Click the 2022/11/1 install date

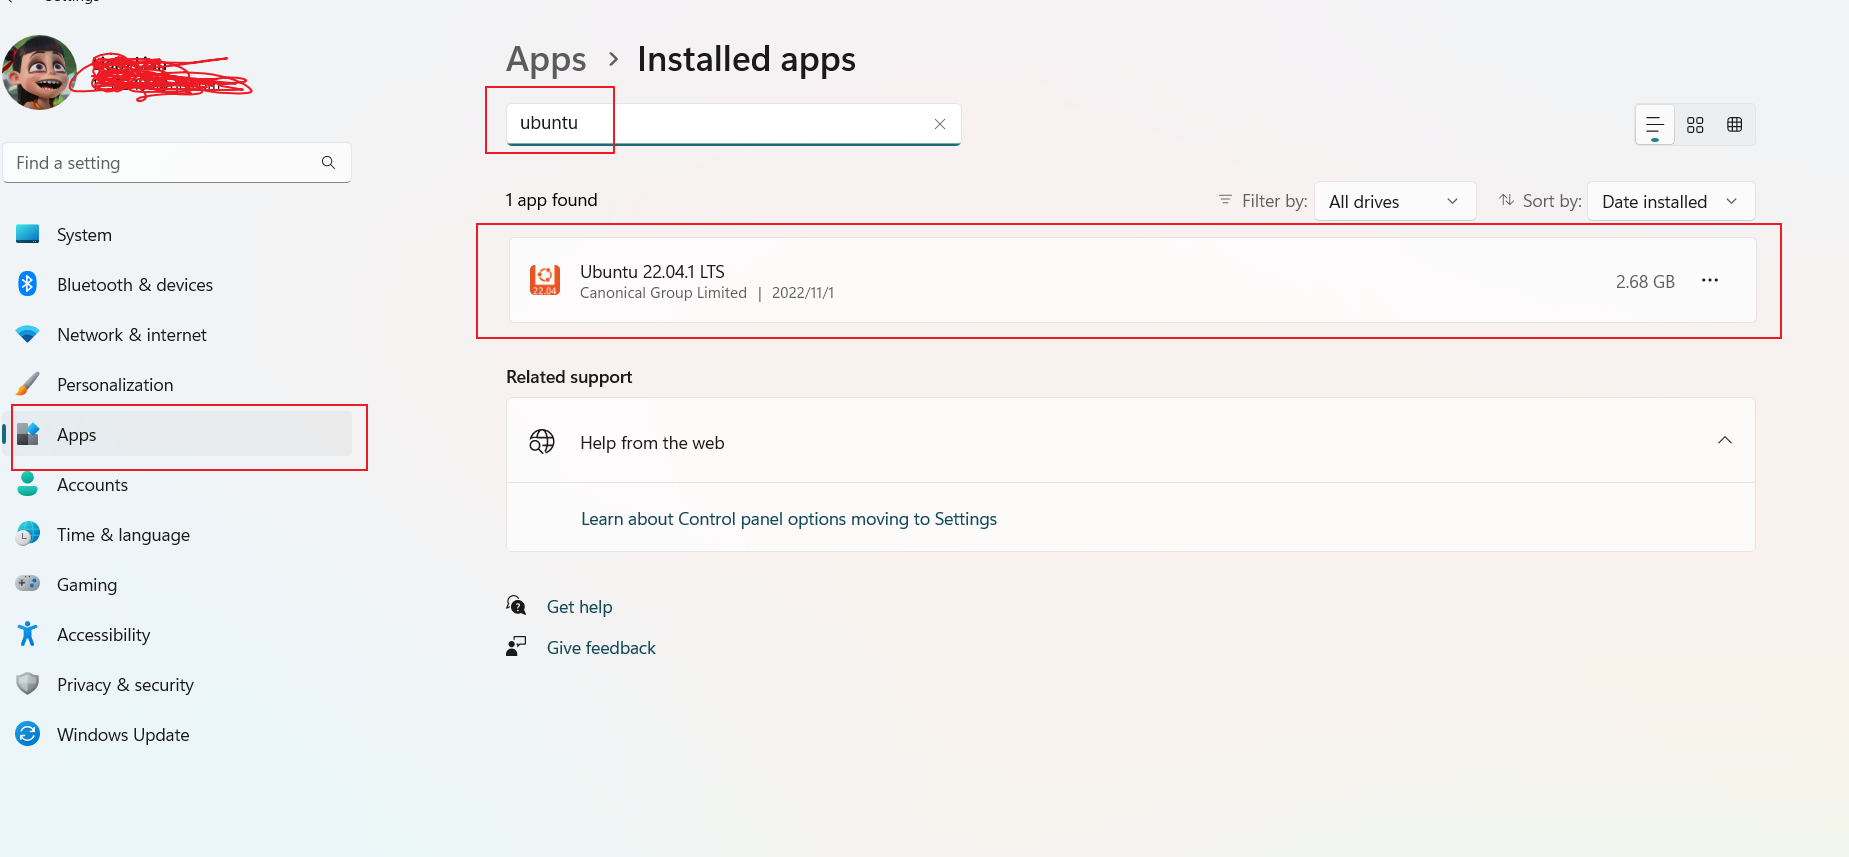tap(803, 293)
